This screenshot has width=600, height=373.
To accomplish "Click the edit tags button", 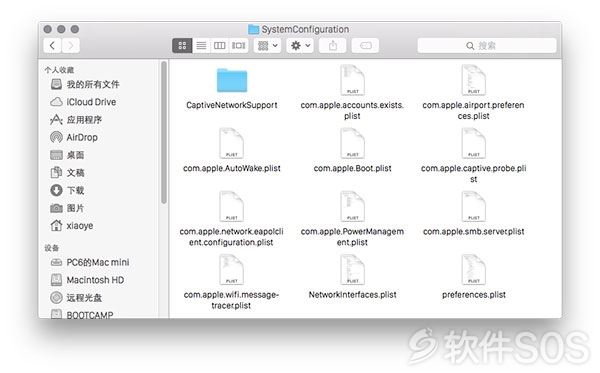I will (365, 46).
